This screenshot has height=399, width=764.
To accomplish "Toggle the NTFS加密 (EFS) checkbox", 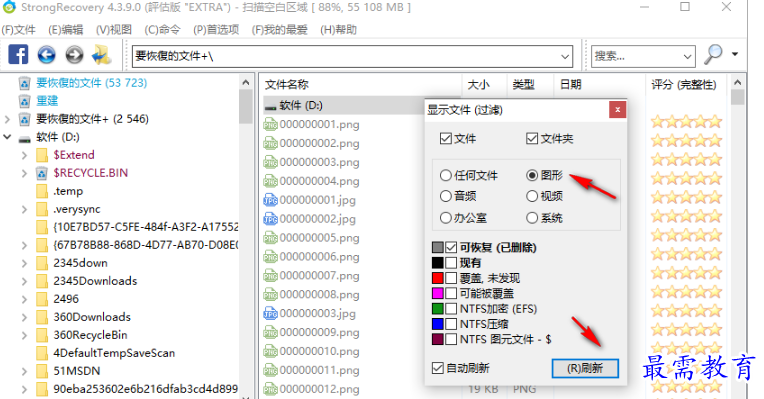I will coord(451,309).
